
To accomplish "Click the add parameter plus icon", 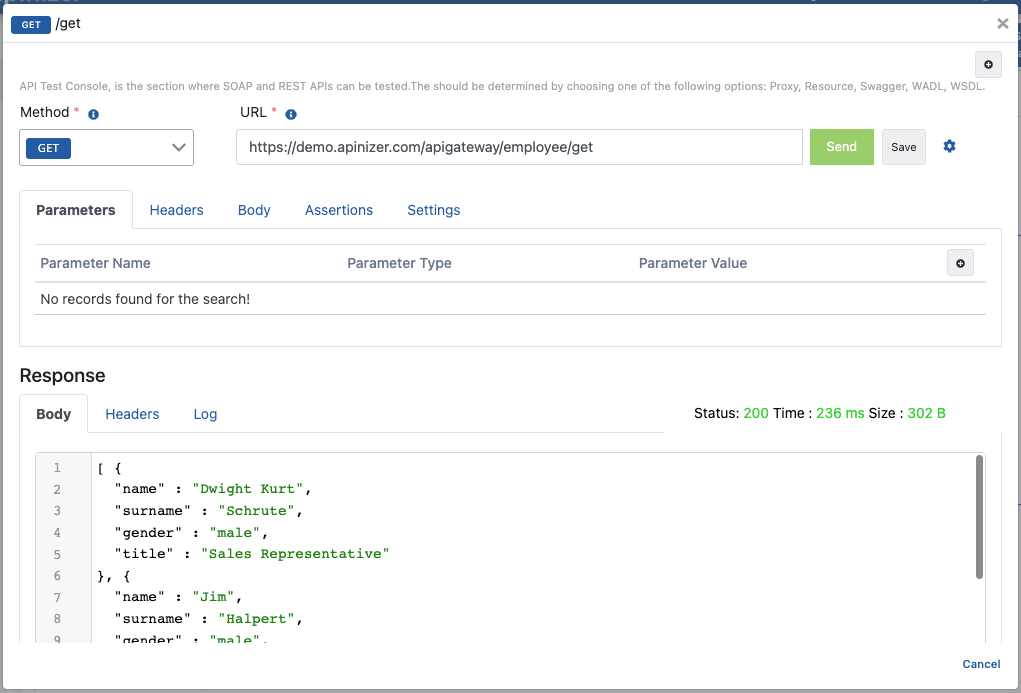I will click(960, 263).
